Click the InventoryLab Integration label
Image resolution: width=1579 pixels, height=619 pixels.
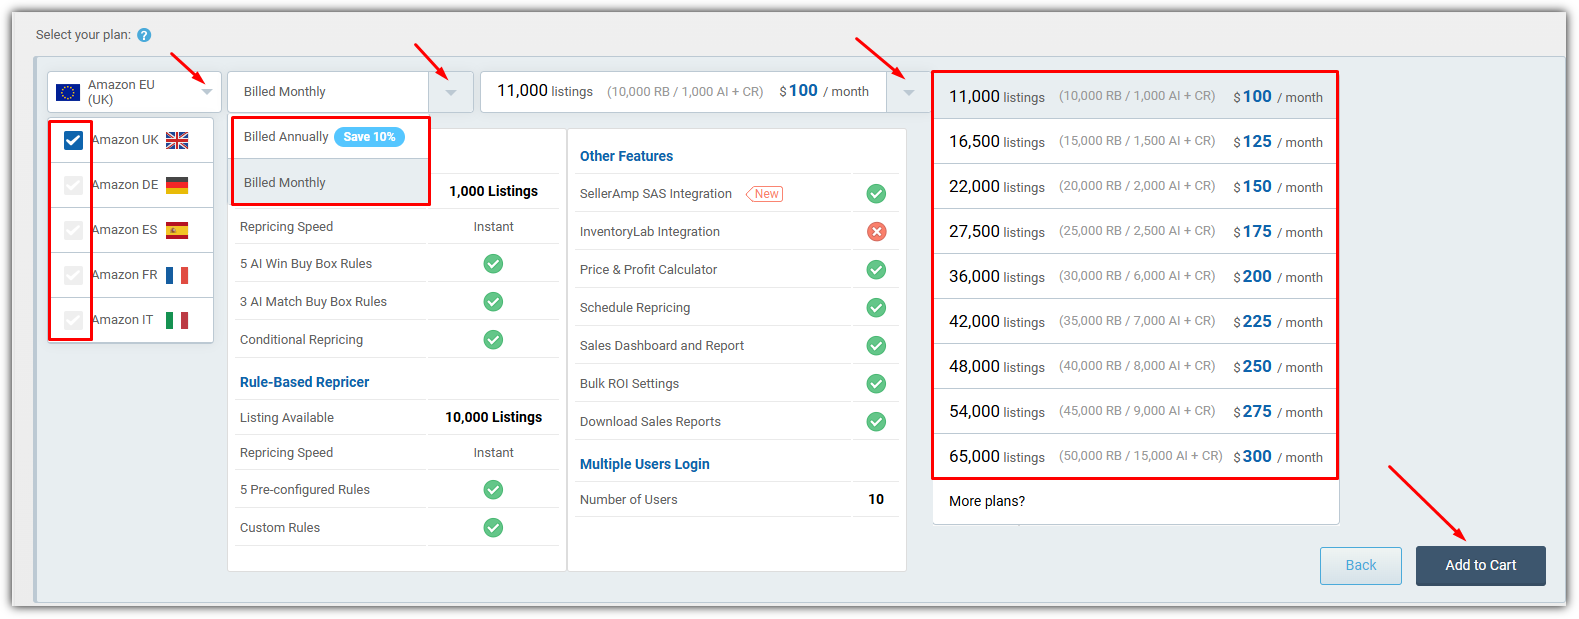point(650,232)
